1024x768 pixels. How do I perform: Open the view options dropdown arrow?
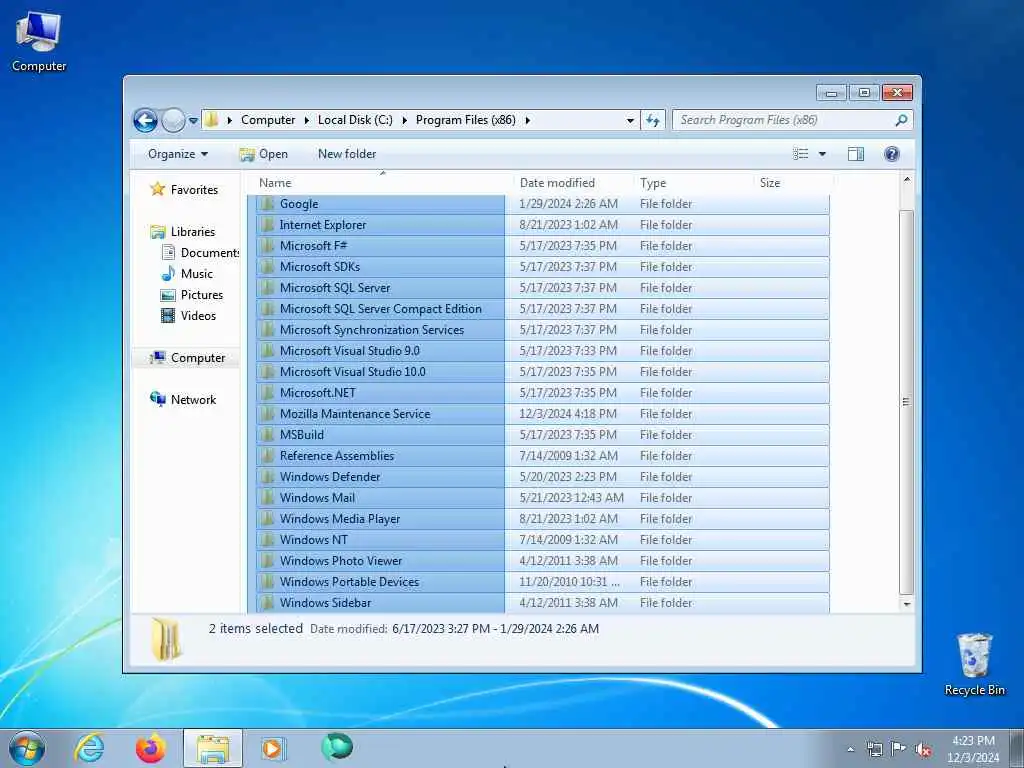822,154
